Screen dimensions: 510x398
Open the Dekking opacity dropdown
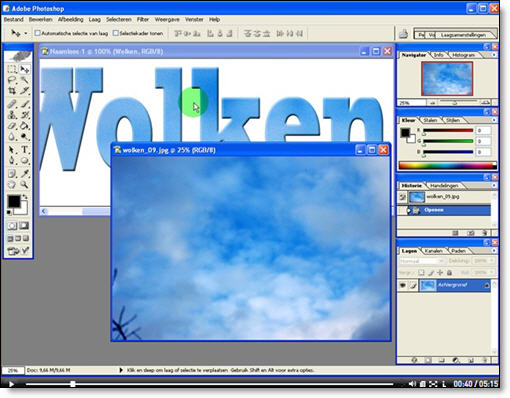pyautogui.click(x=492, y=261)
